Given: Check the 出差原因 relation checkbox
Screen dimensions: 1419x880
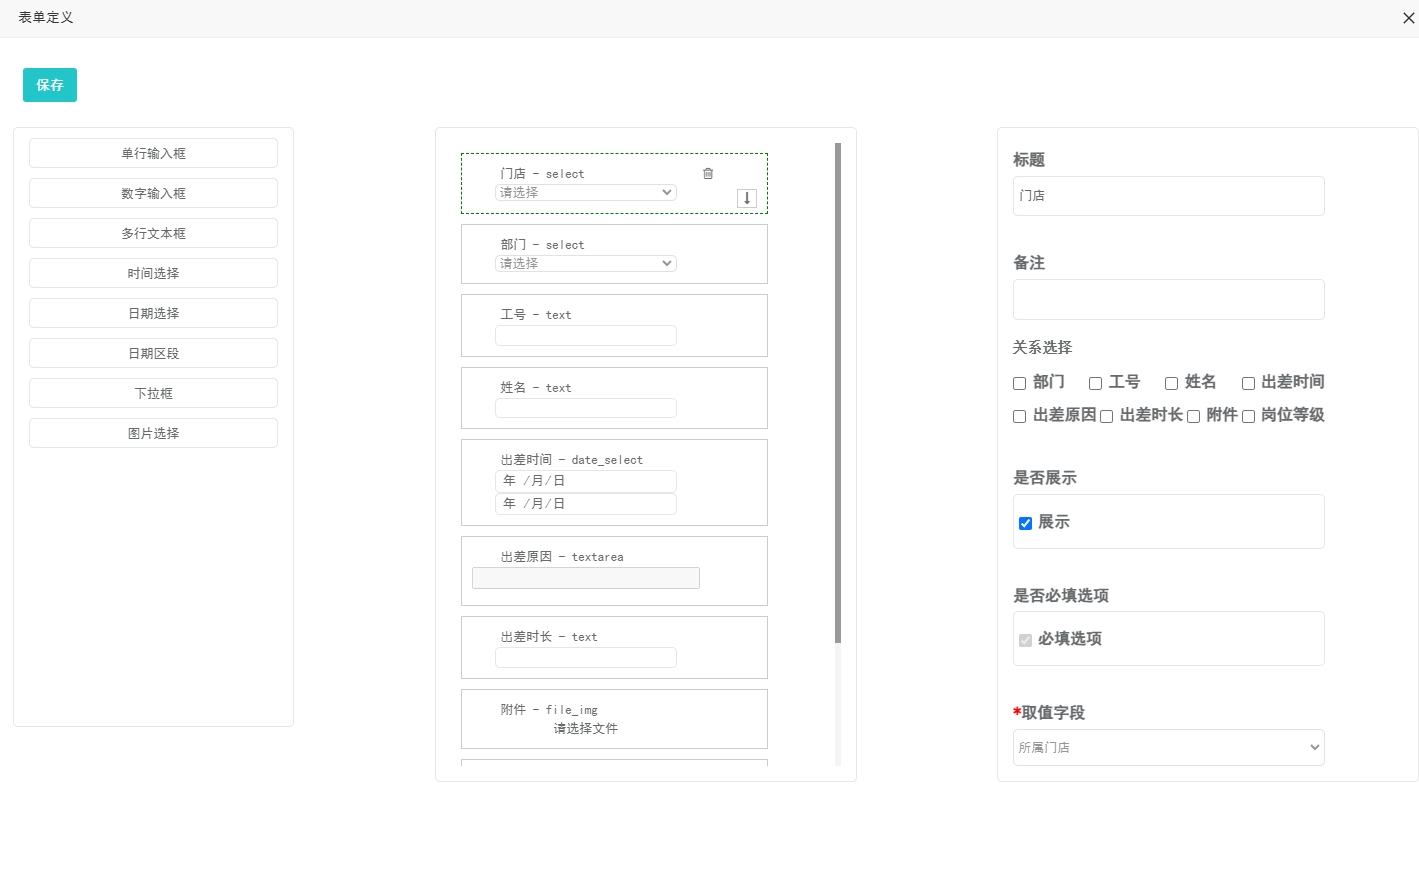Looking at the screenshot, I should [1020, 416].
